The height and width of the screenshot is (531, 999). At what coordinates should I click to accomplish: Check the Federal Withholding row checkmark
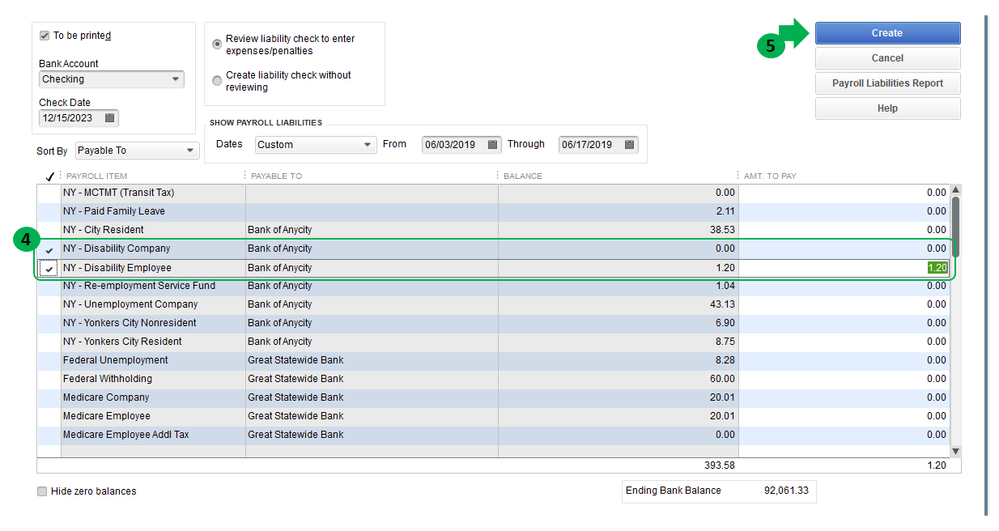click(49, 379)
